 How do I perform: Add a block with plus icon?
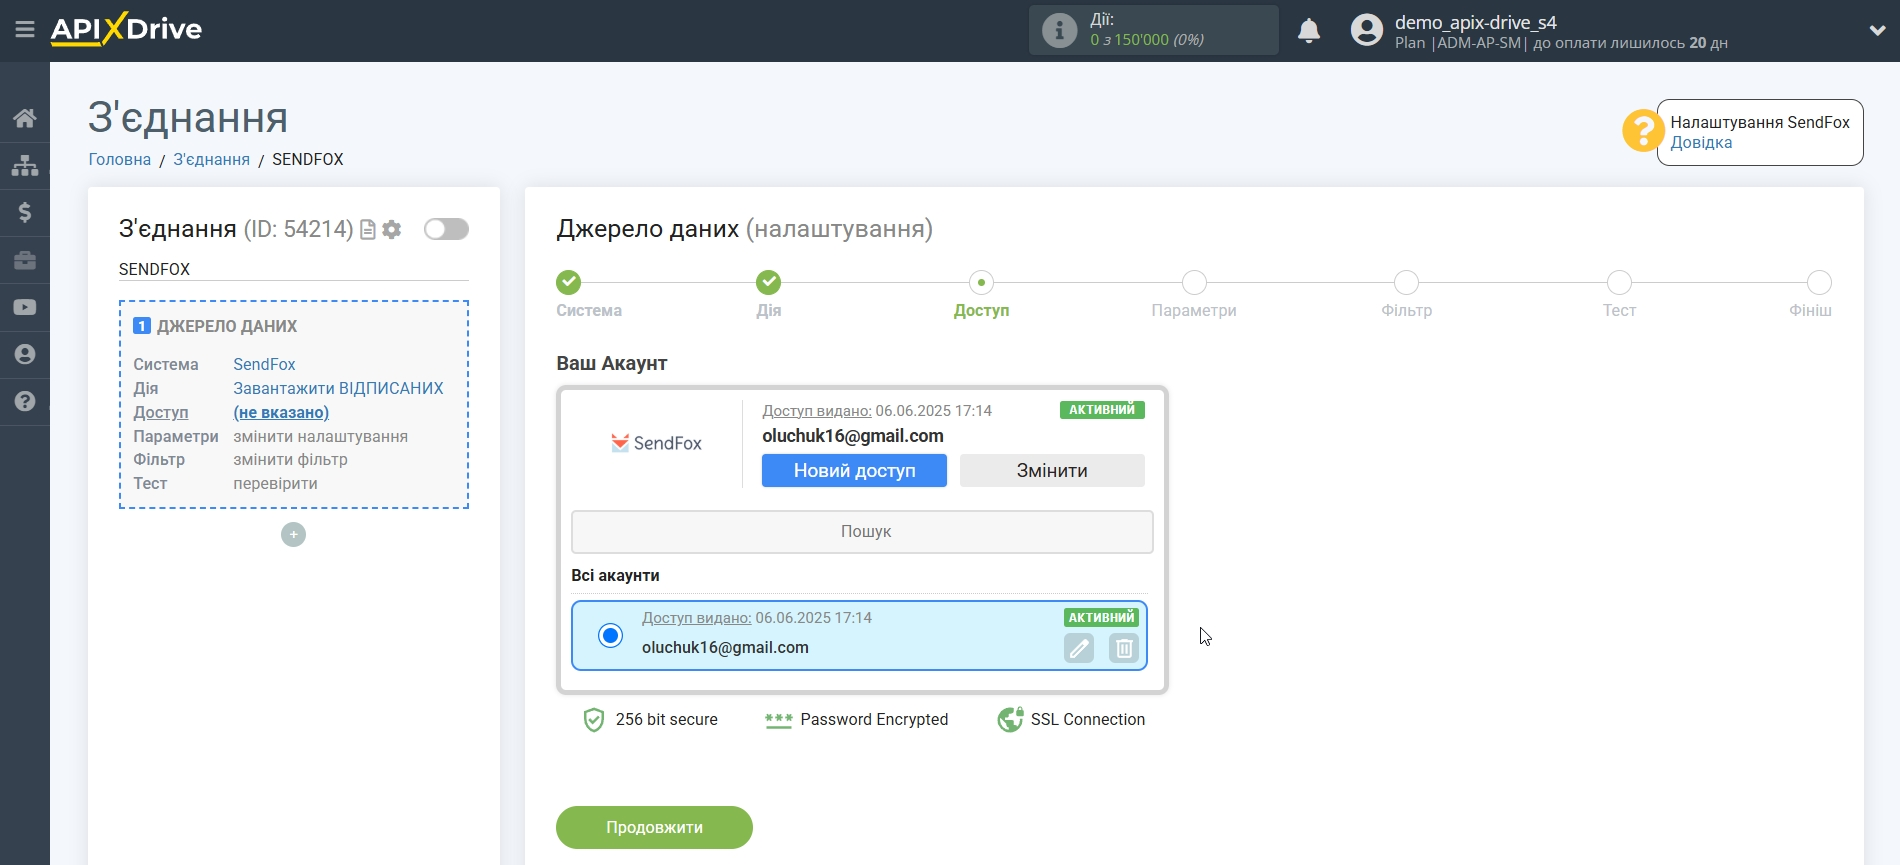click(293, 535)
